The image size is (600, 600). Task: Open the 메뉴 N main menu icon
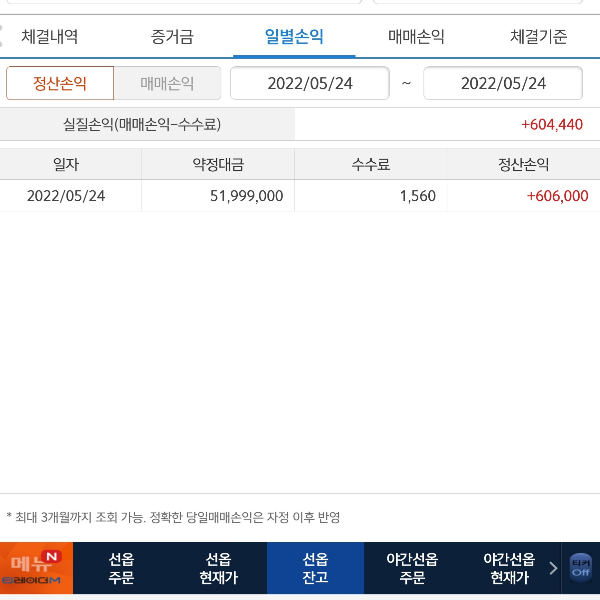(36, 568)
